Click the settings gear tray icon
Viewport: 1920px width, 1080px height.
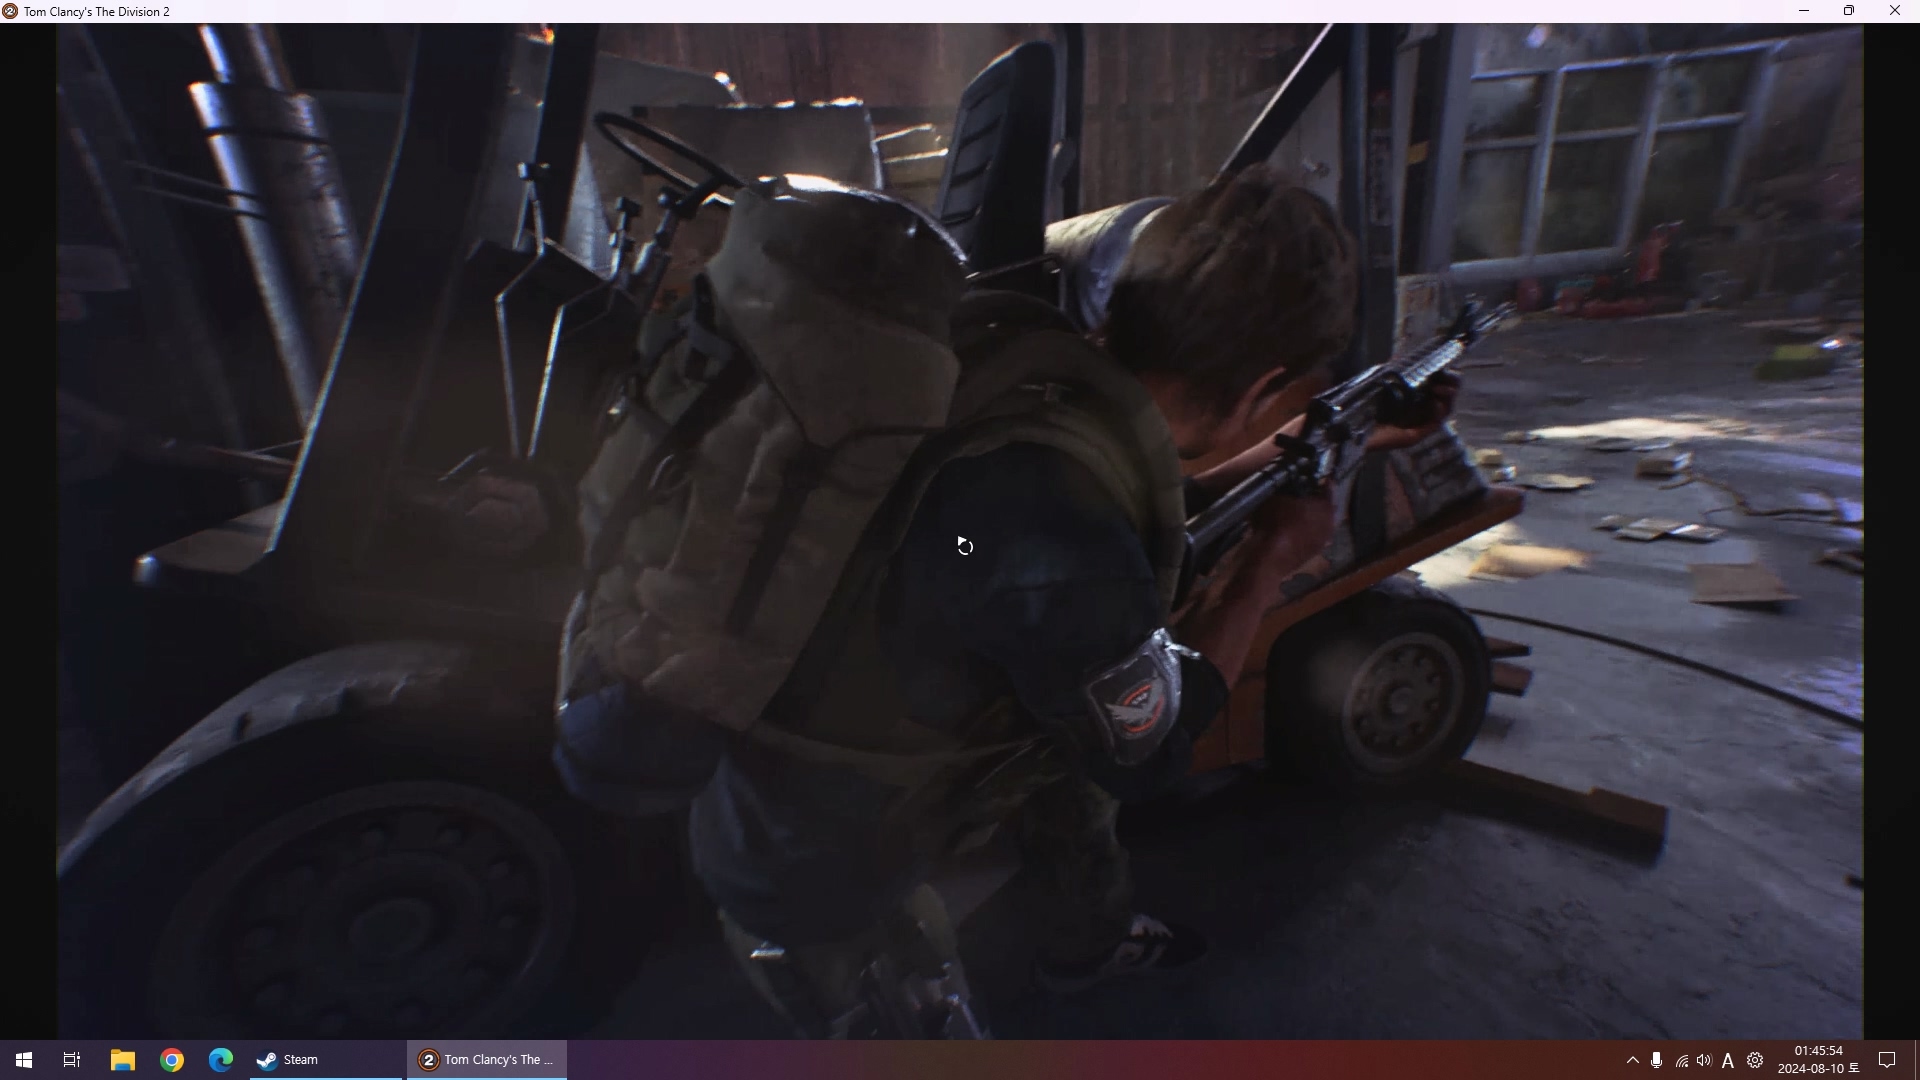point(1755,1060)
